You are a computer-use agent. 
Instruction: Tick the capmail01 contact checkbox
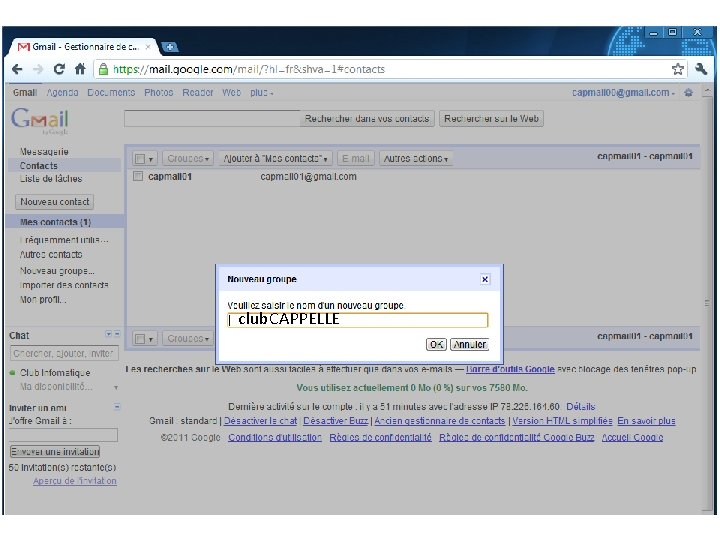(138, 176)
